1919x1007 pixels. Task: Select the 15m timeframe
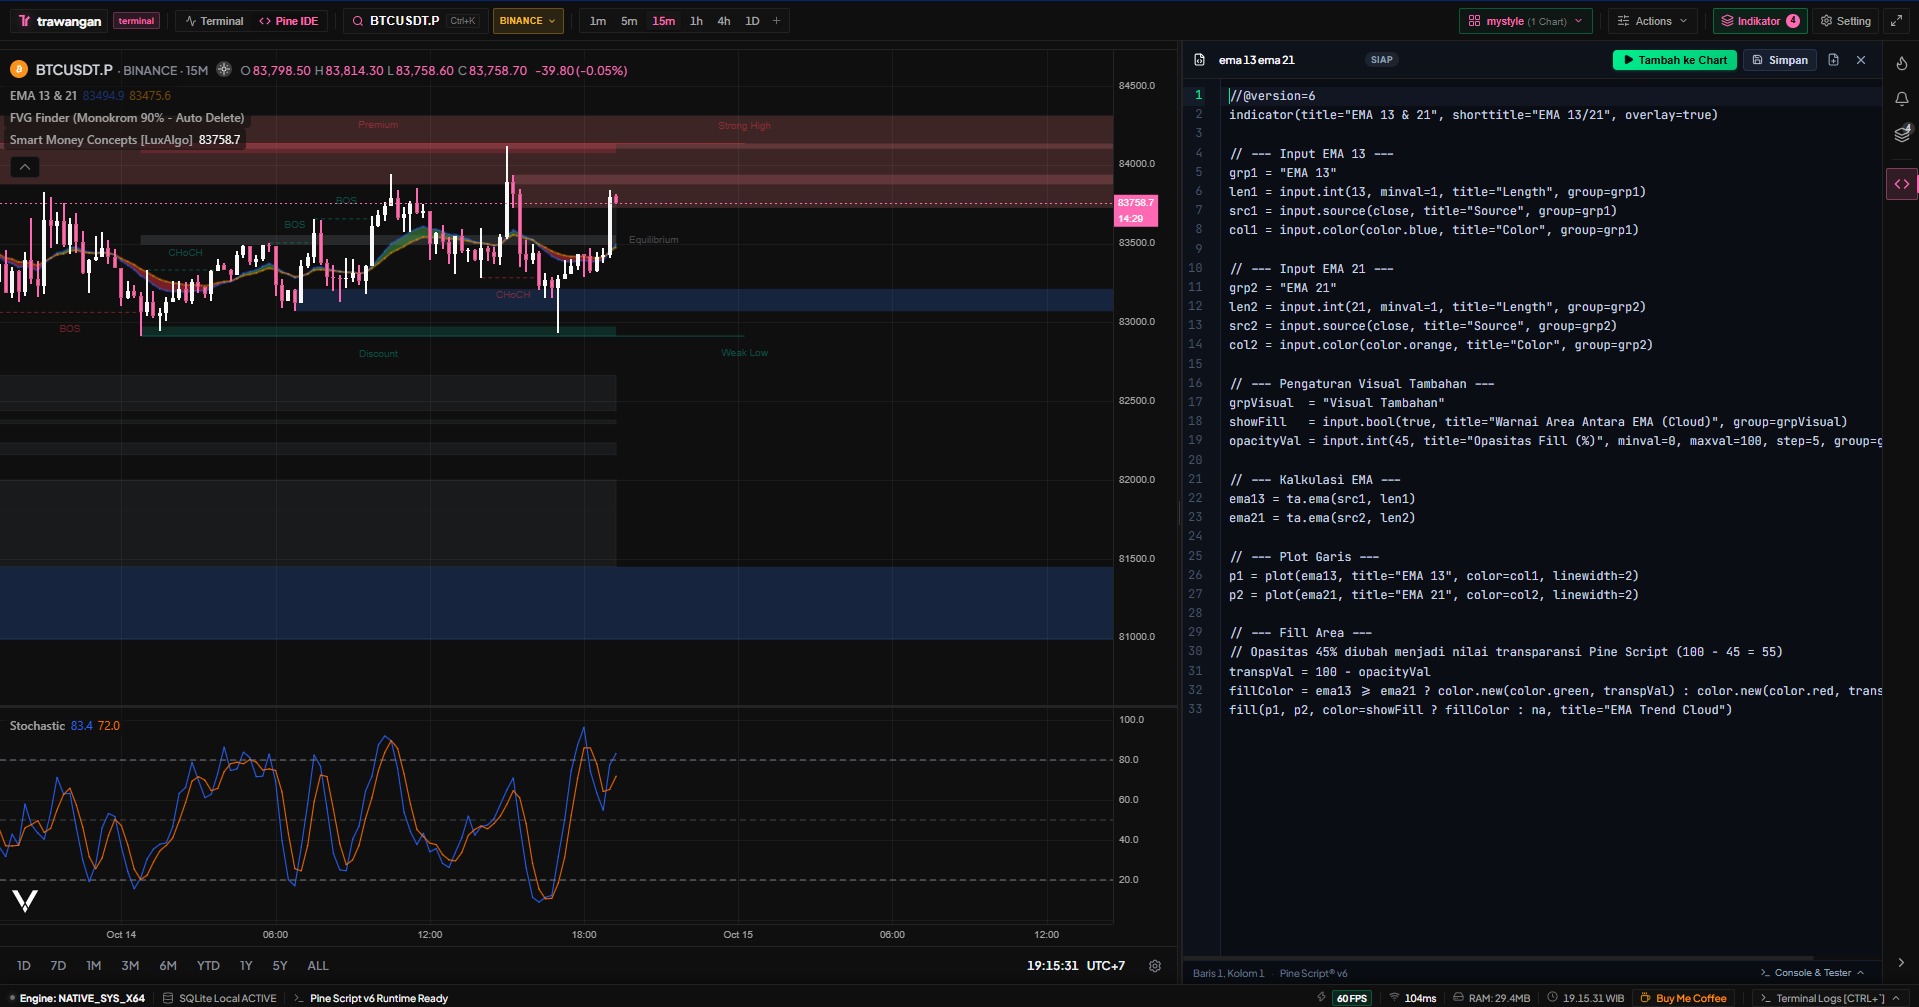[664, 21]
